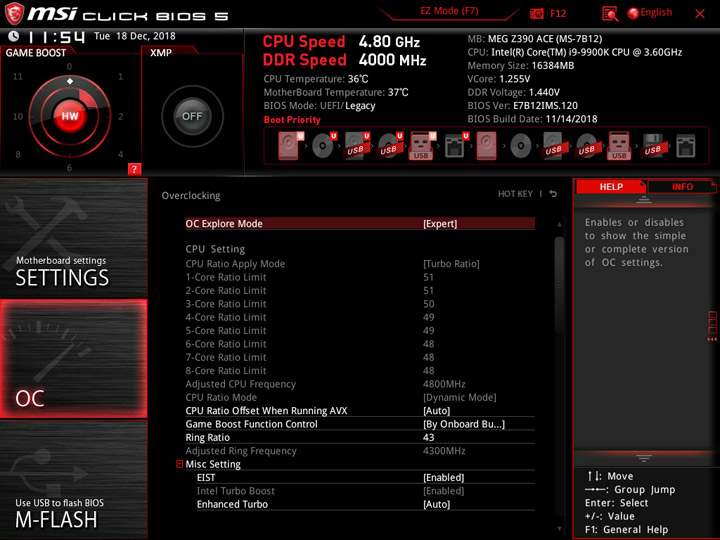
Task: Click the Help panel bottom drag handle
Action: (x=644, y=458)
